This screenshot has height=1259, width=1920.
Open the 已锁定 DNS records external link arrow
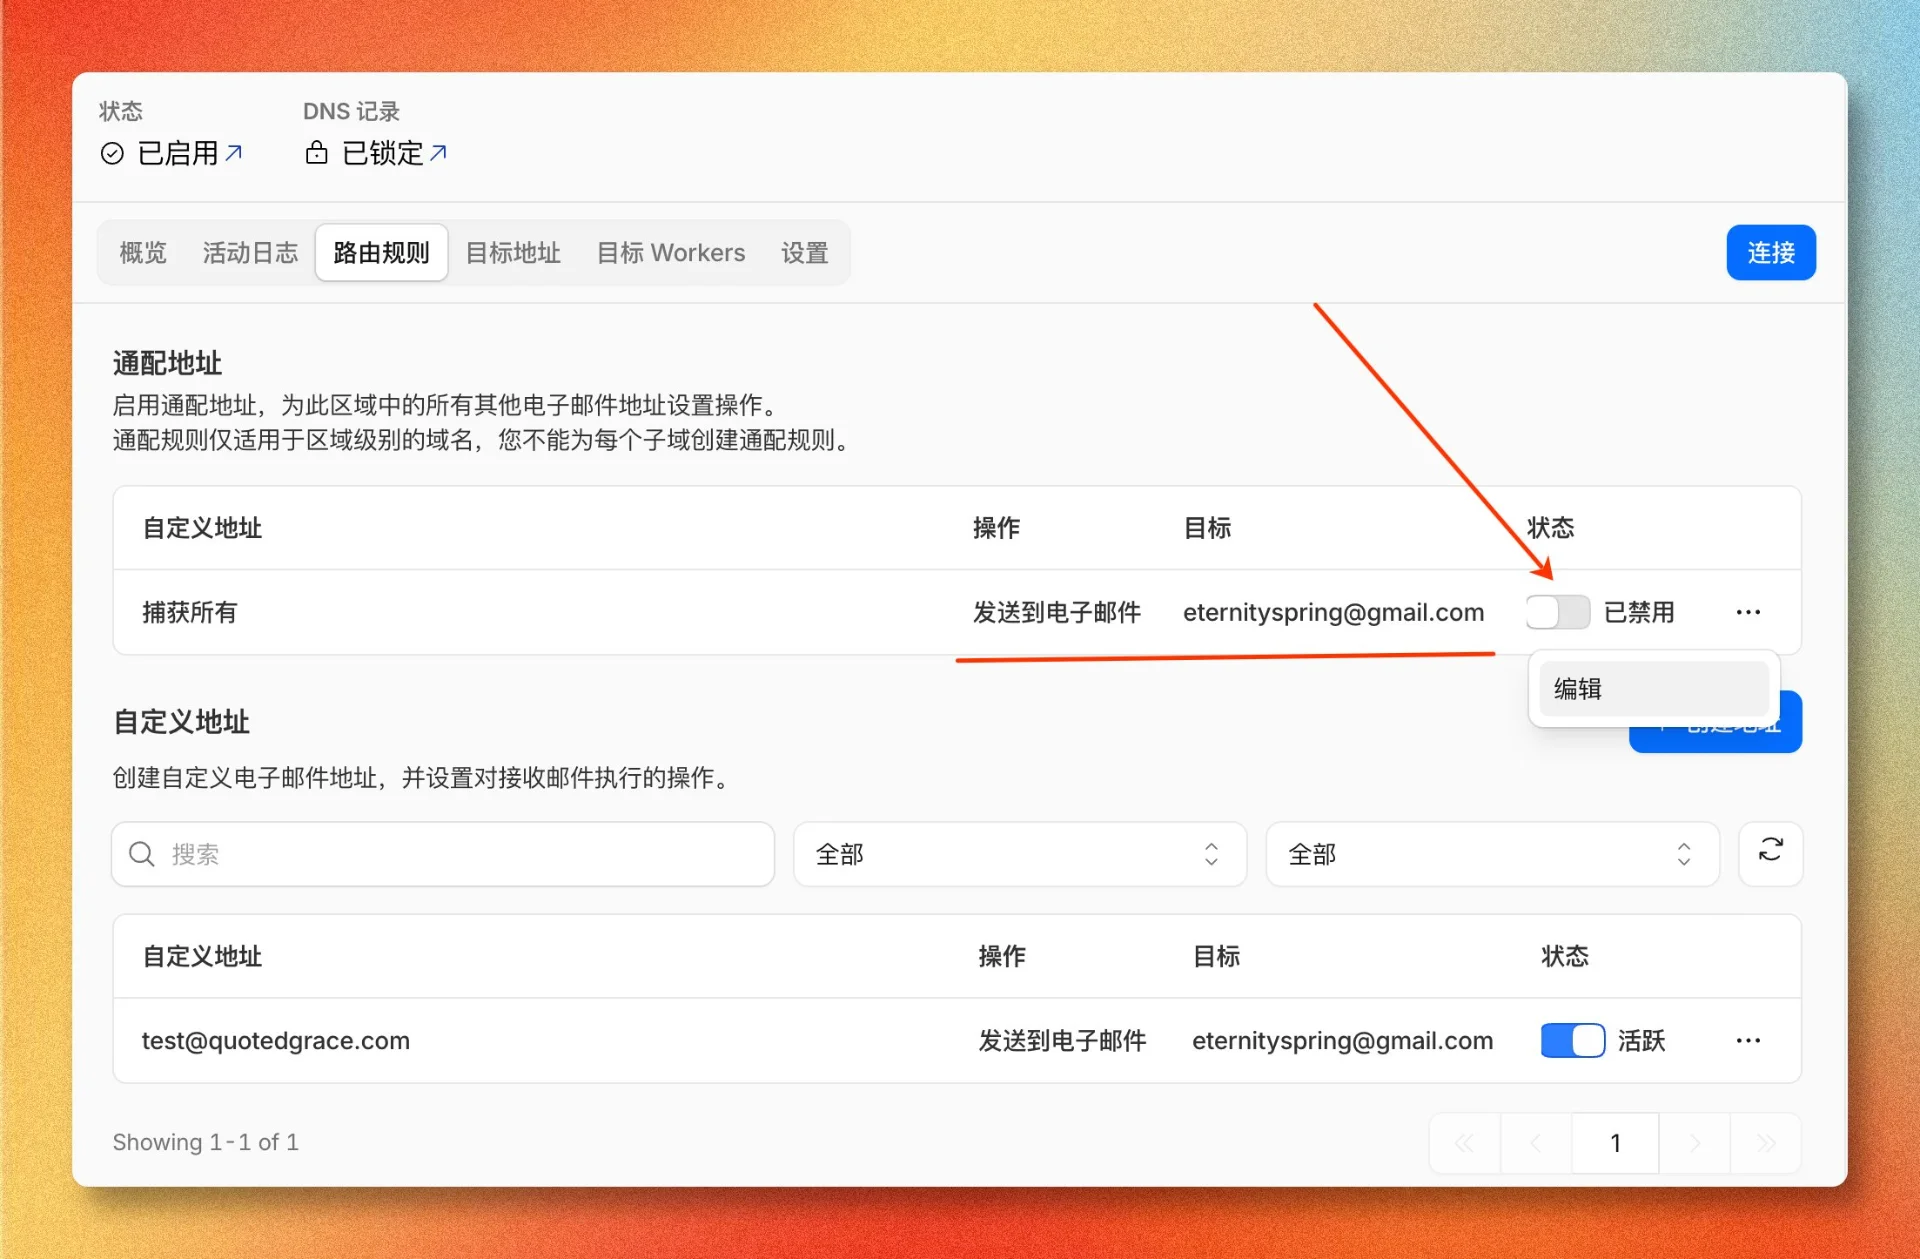click(438, 153)
